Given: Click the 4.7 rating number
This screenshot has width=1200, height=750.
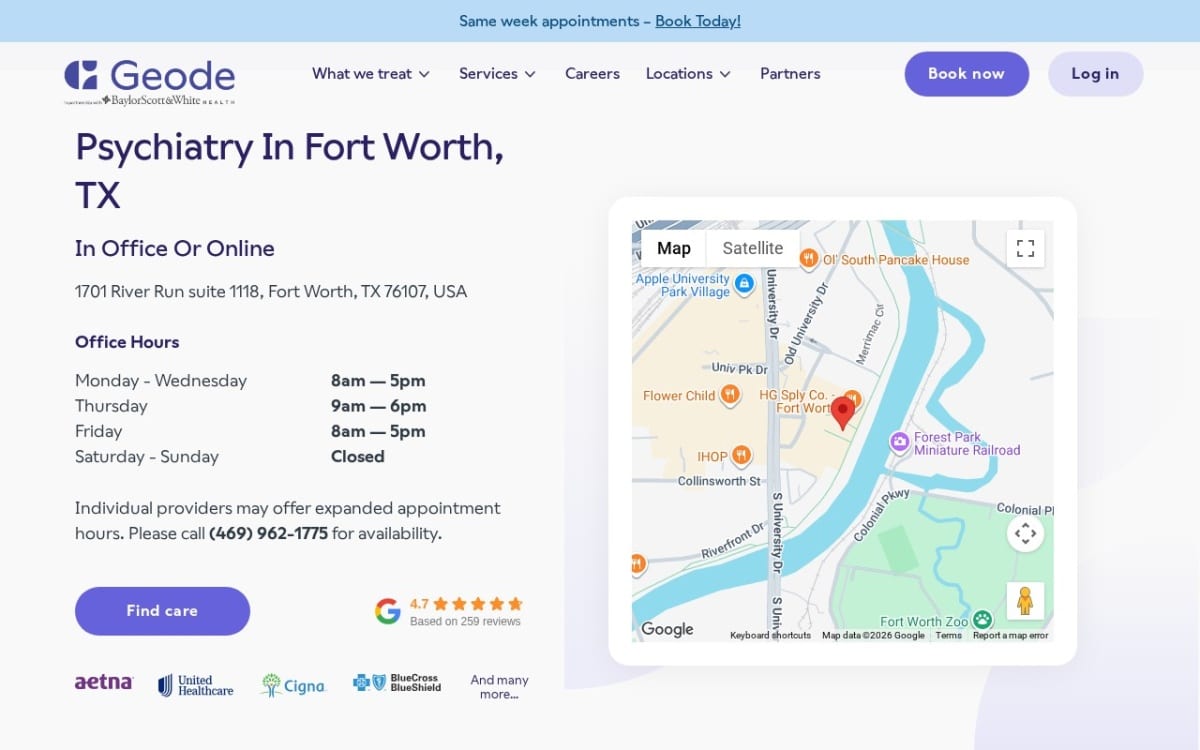Looking at the screenshot, I should [419, 604].
